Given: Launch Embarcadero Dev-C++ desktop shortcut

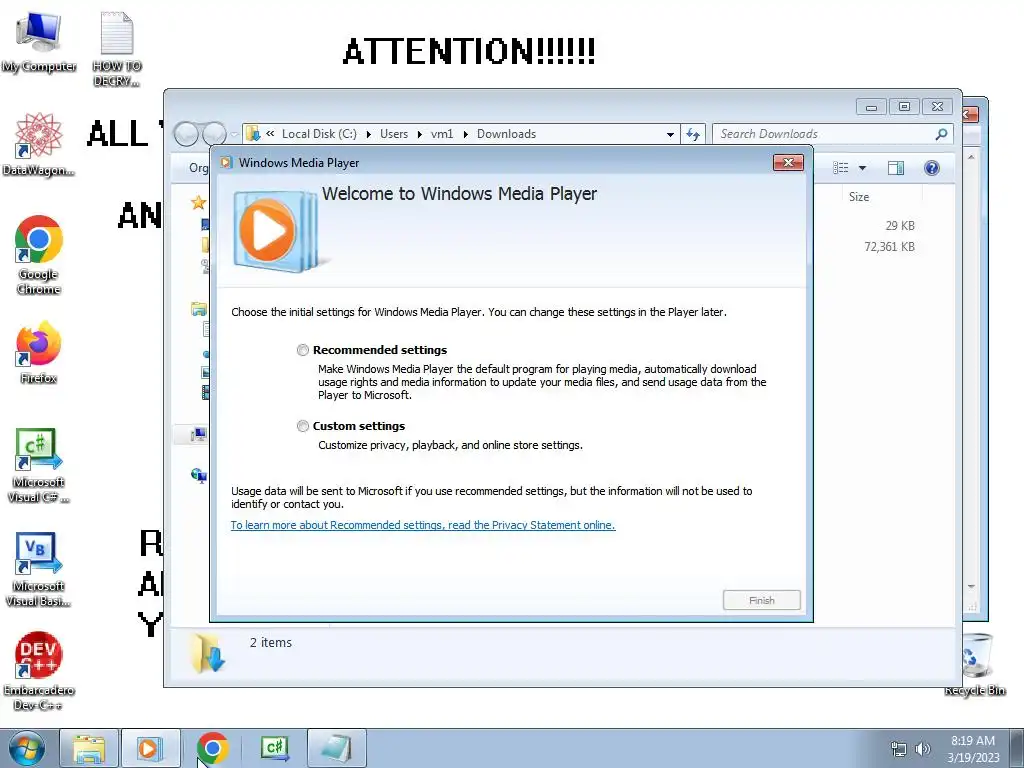Looking at the screenshot, I should click(x=39, y=671).
